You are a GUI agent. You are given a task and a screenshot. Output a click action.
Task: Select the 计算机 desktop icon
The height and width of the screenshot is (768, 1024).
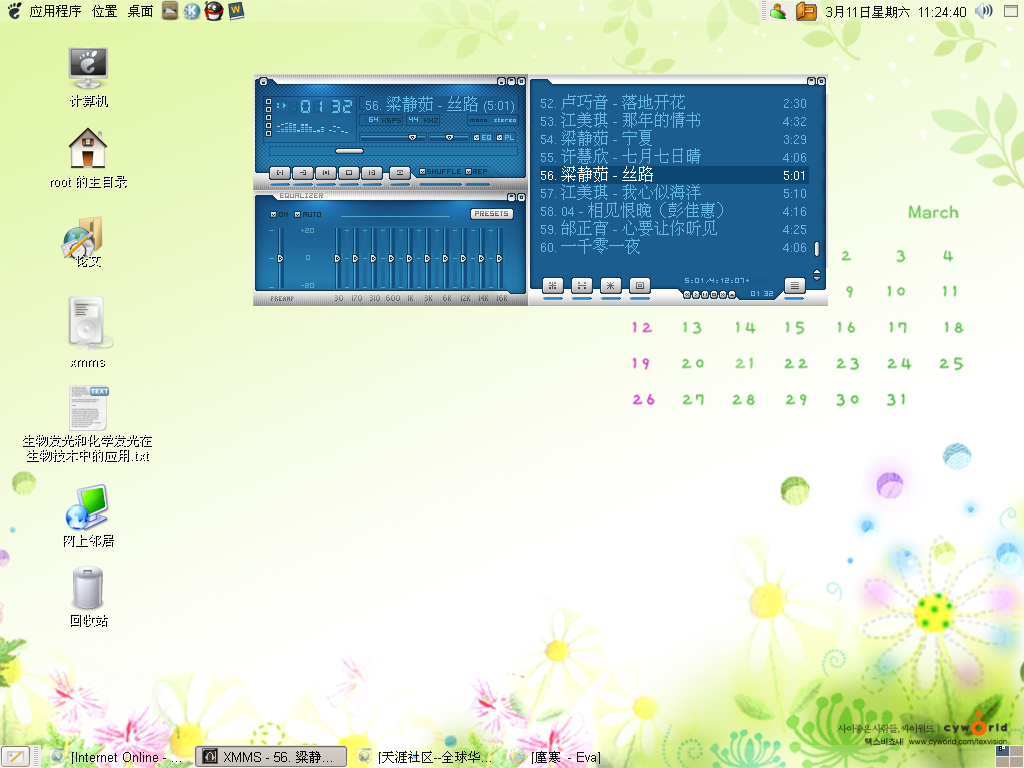(x=88, y=78)
